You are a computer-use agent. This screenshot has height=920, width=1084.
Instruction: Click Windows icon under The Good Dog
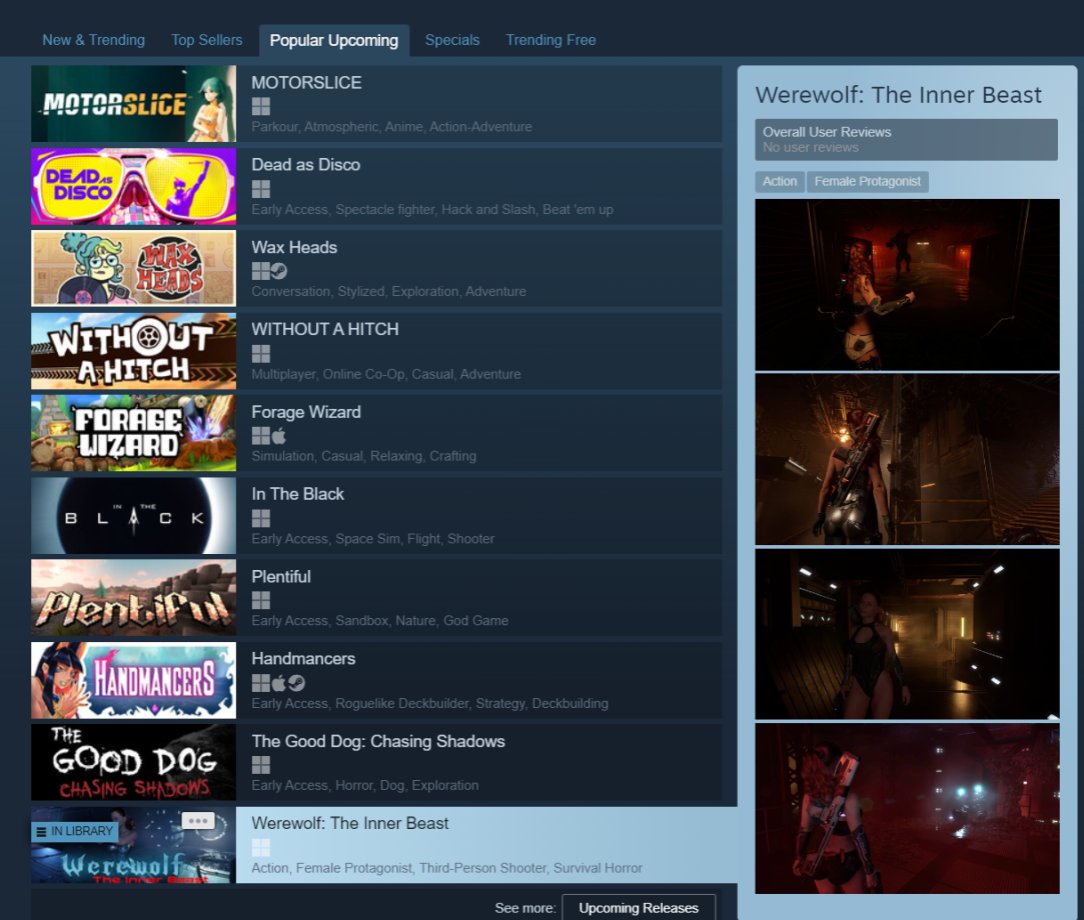point(261,764)
